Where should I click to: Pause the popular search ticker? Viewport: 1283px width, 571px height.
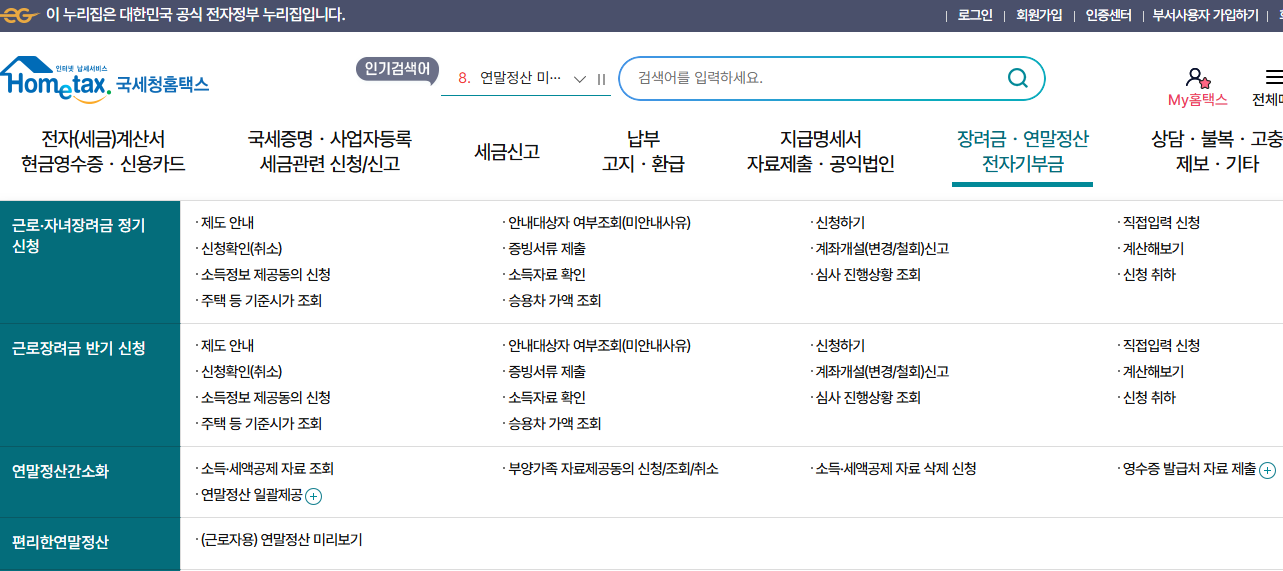[x=602, y=79]
